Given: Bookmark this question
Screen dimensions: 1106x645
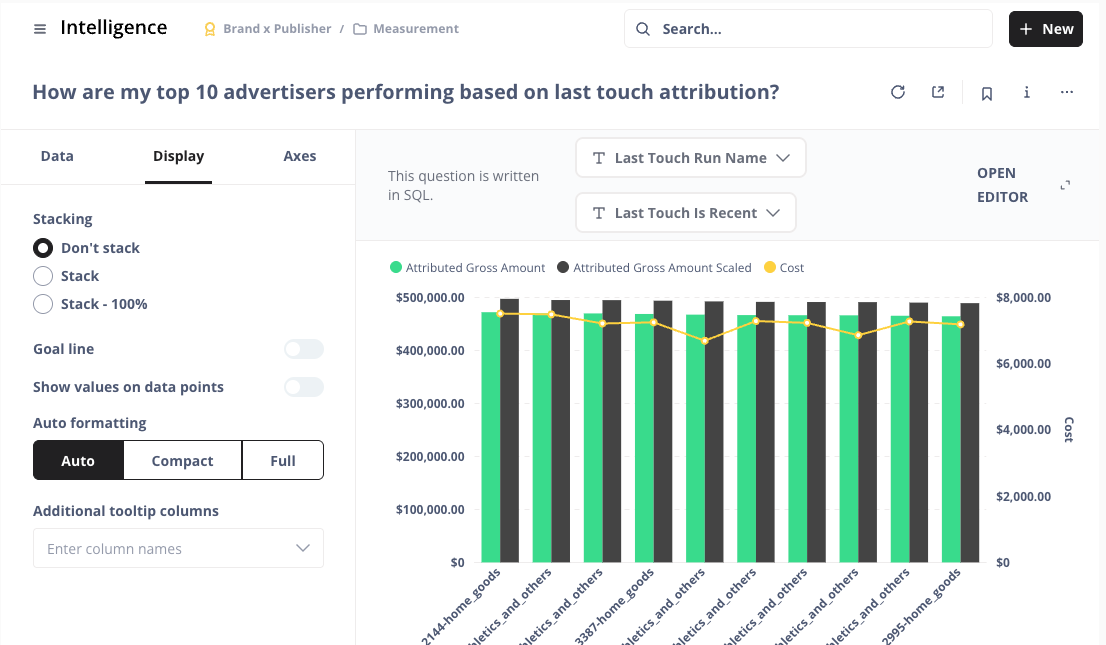Looking at the screenshot, I should (x=987, y=93).
